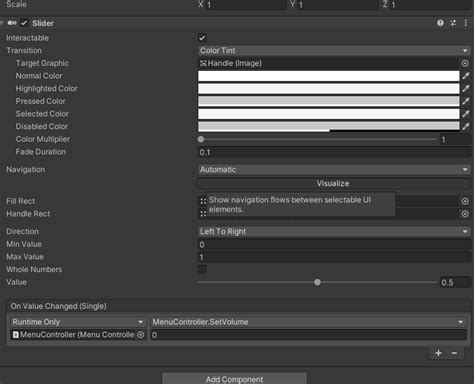The height and width of the screenshot is (384, 474).
Task: Open the Pressed Color swatch
Action: tap(329, 101)
